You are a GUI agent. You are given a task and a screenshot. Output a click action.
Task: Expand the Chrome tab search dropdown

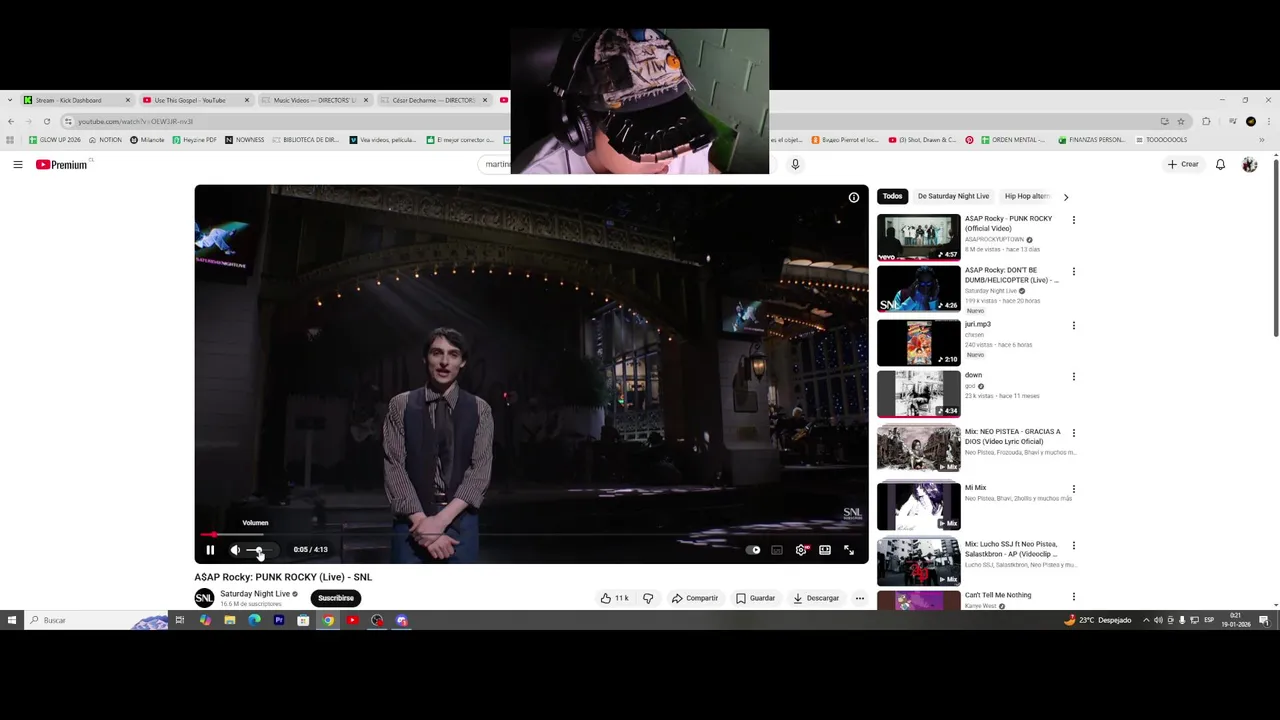click(9, 100)
